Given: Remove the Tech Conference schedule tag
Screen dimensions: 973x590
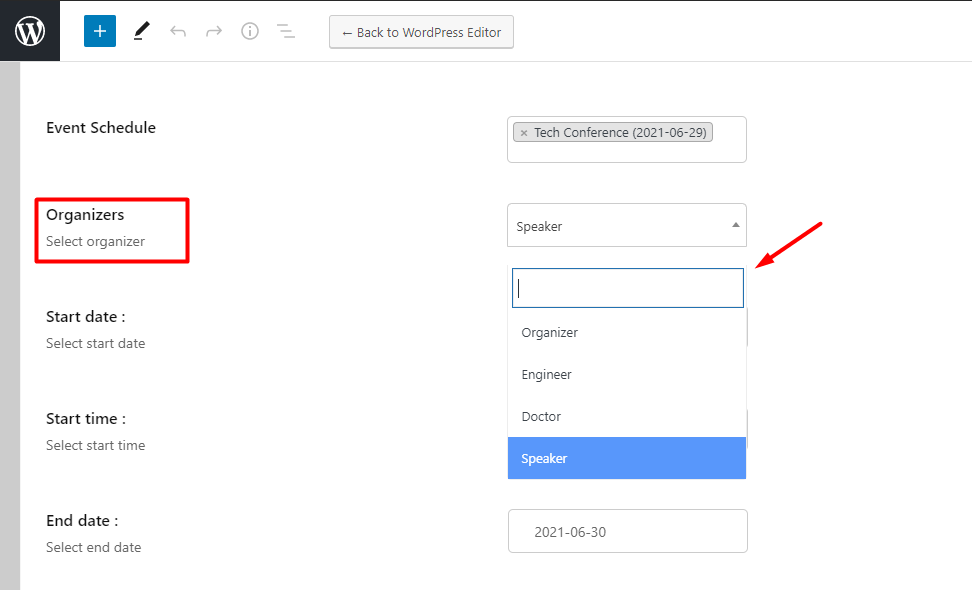Looking at the screenshot, I should coord(524,133).
